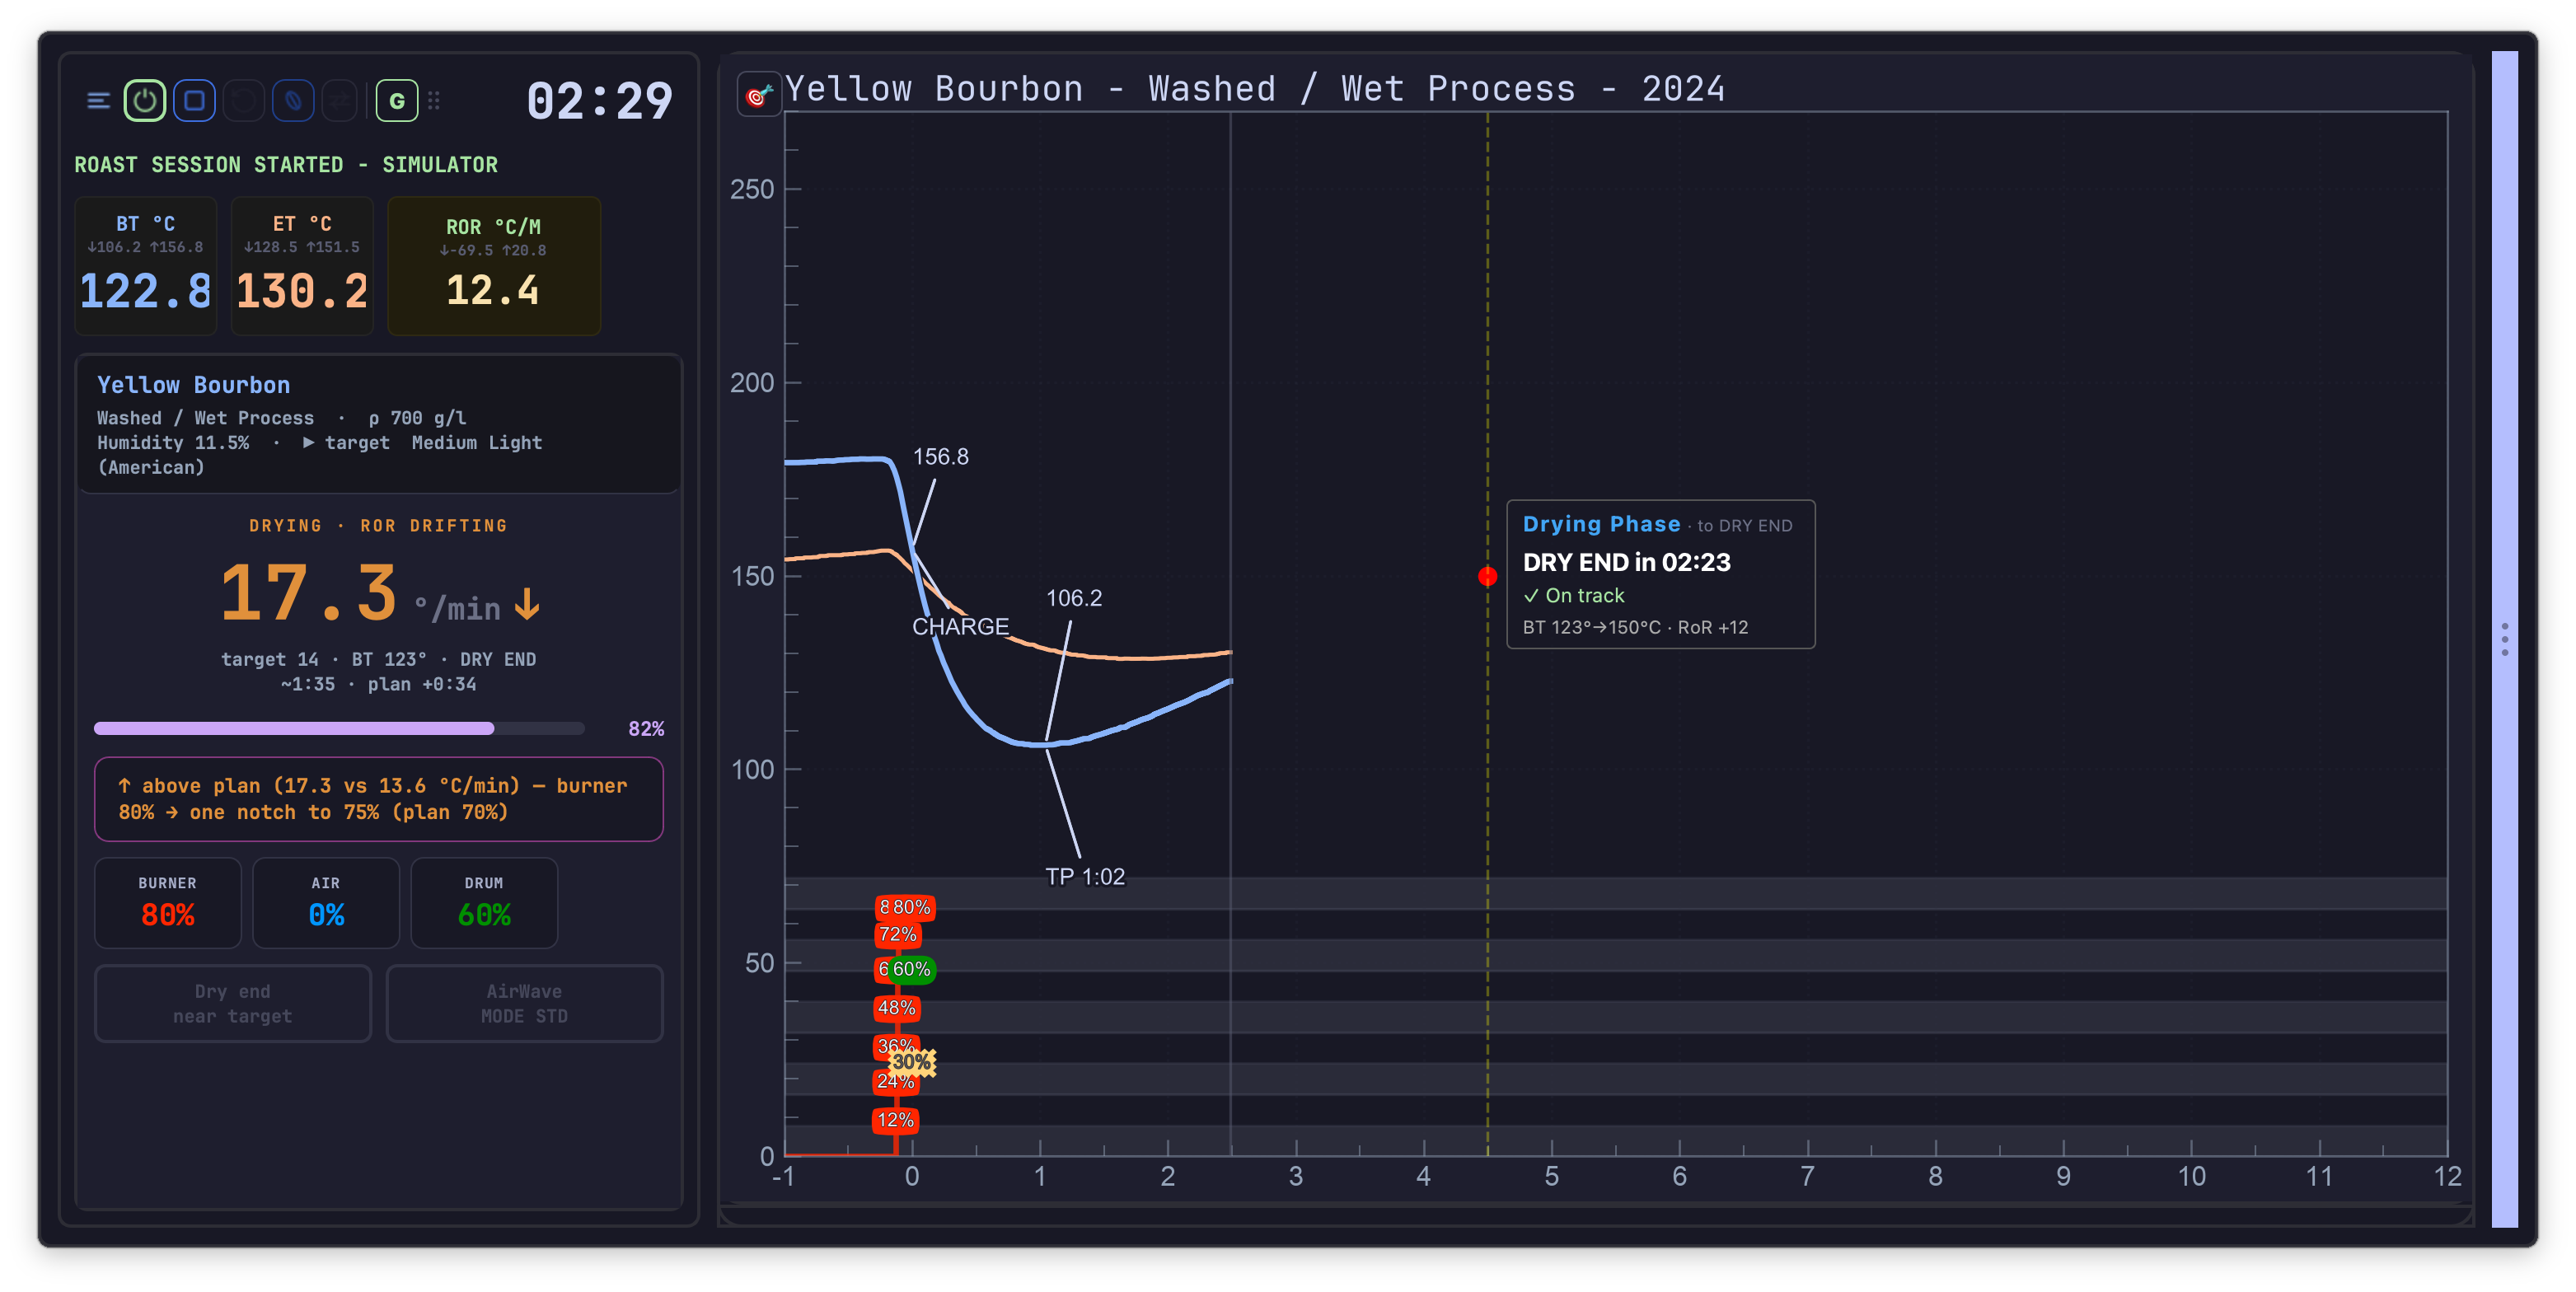2576x1292 pixels.
Task: Click the 48% burner event tag
Action: 897,1008
